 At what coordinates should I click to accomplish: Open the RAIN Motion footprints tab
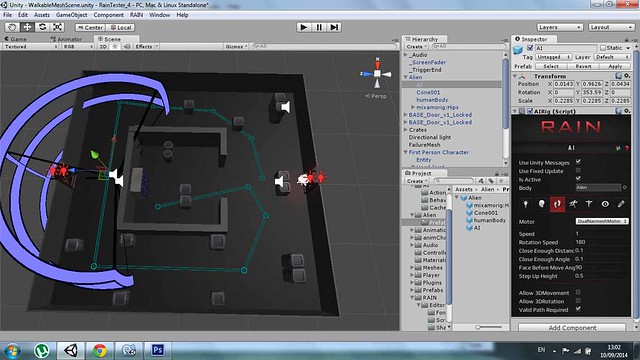[557, 204]
